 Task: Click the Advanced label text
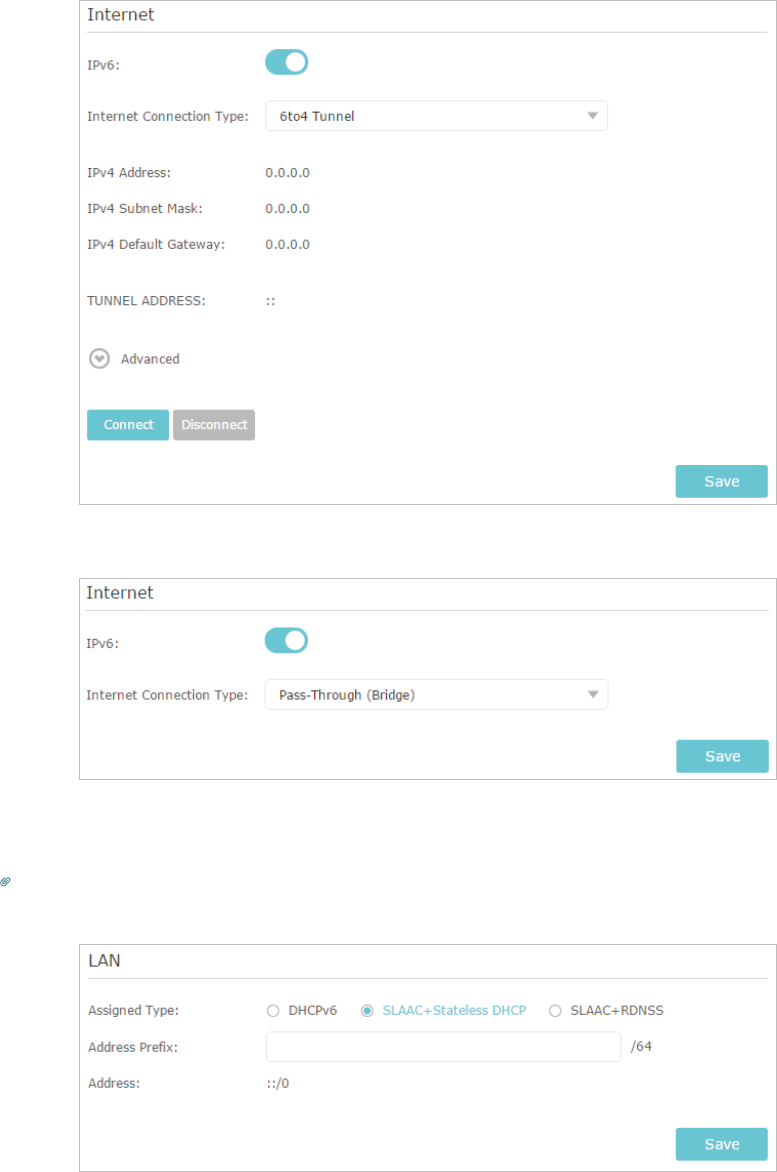[150, 359]
